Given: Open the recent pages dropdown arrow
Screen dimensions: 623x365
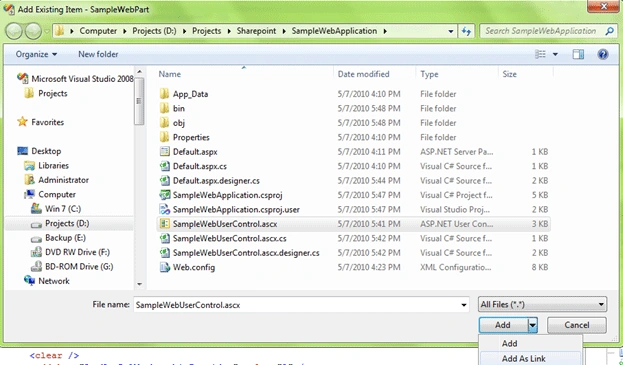Looking at the screenshot, I should 47,31.
